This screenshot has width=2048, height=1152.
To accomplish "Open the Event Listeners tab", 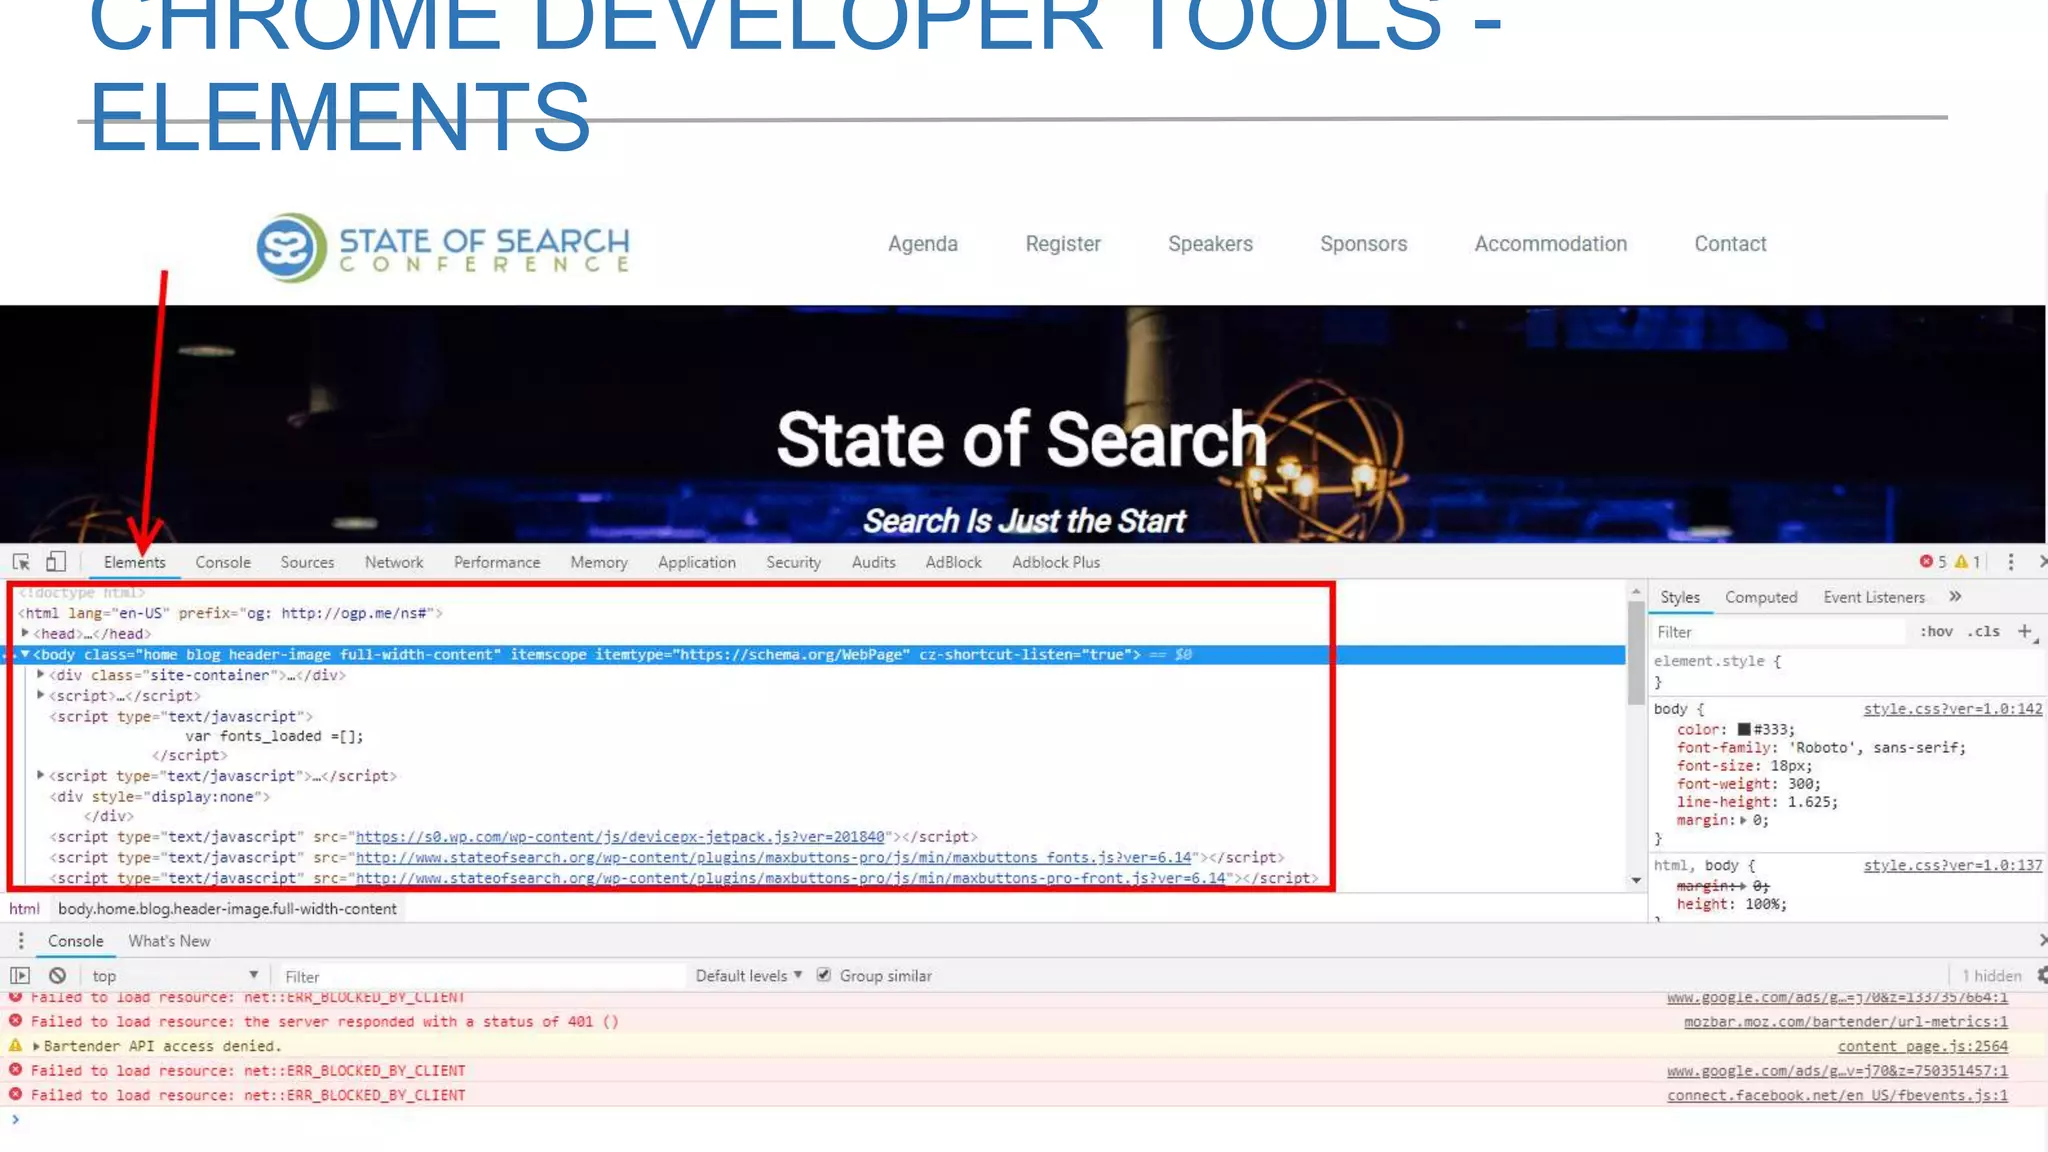I will (1874, 597).
